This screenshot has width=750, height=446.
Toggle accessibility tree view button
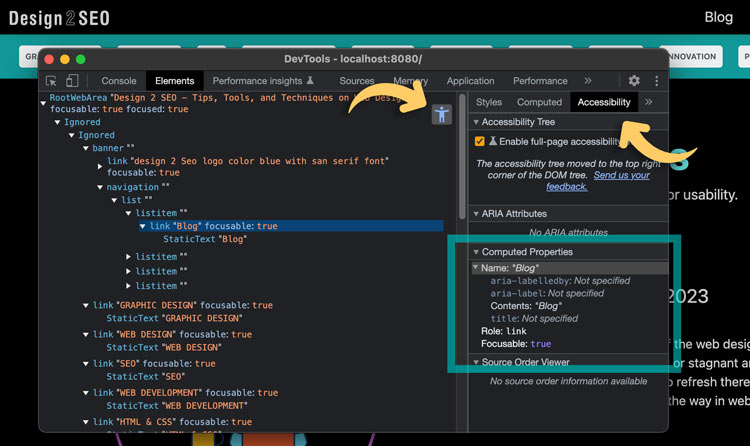441,114
